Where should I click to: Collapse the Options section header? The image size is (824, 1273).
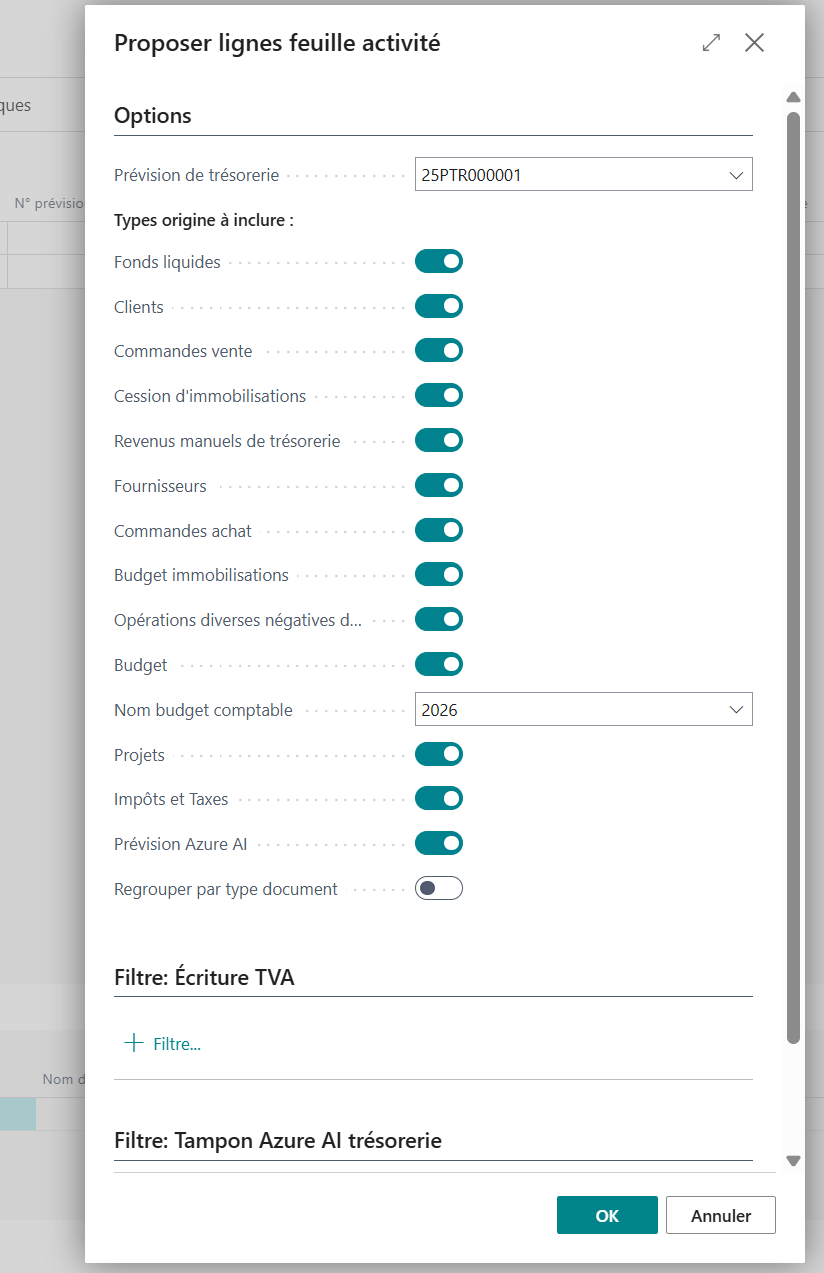pyautogui.click(x=153, y=116)
